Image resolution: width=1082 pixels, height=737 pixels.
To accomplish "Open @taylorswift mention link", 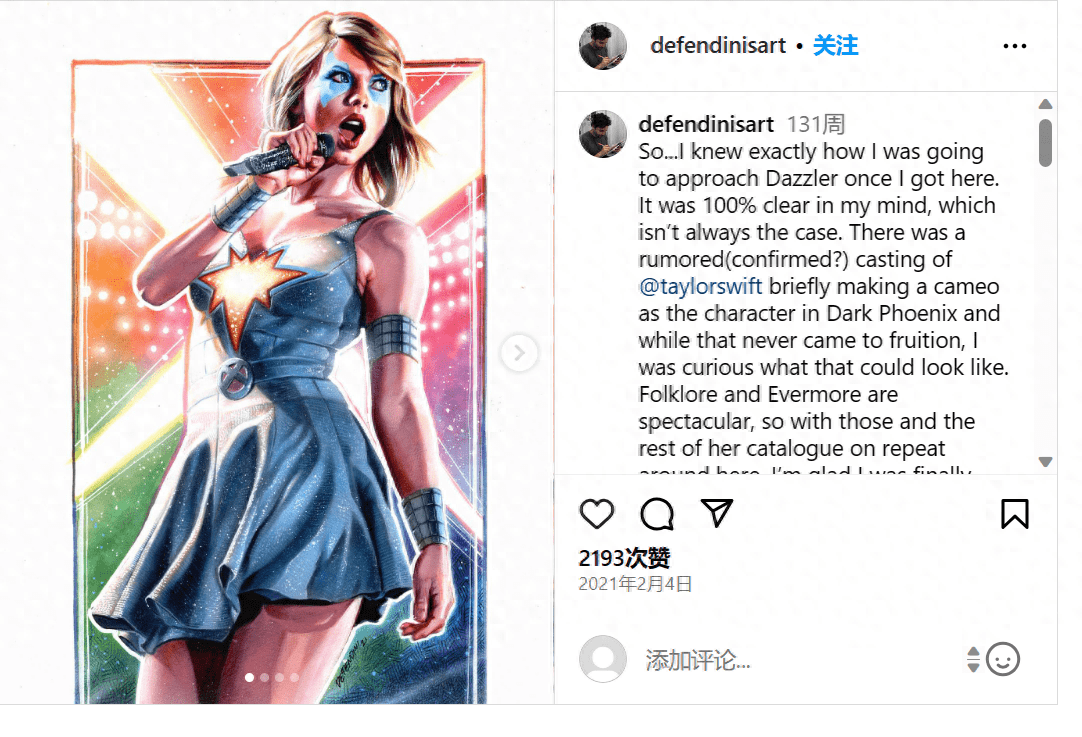I will pyautogui.click(x=700, y=286).
